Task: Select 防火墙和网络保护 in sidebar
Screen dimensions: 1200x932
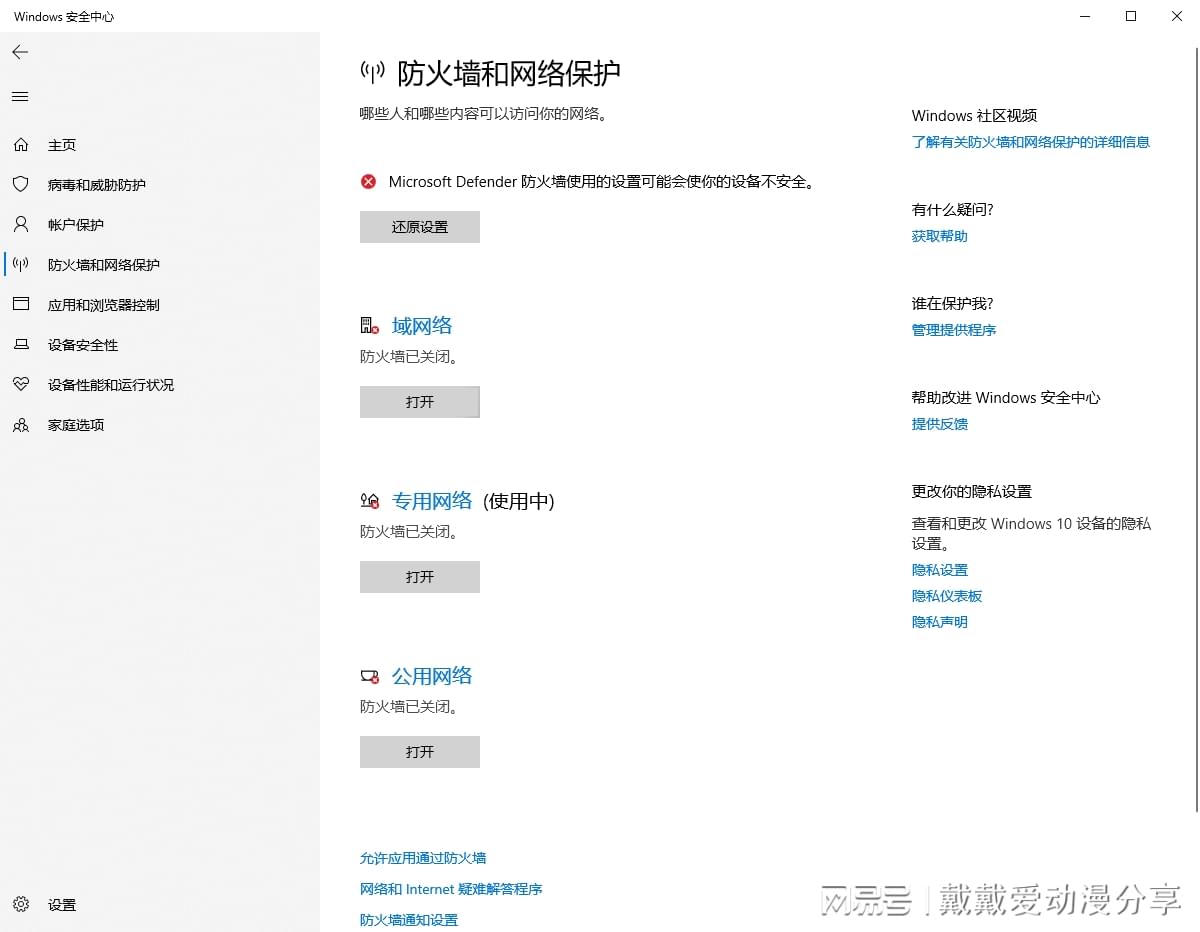Action: pyautogui.click(x=104, y=265)
